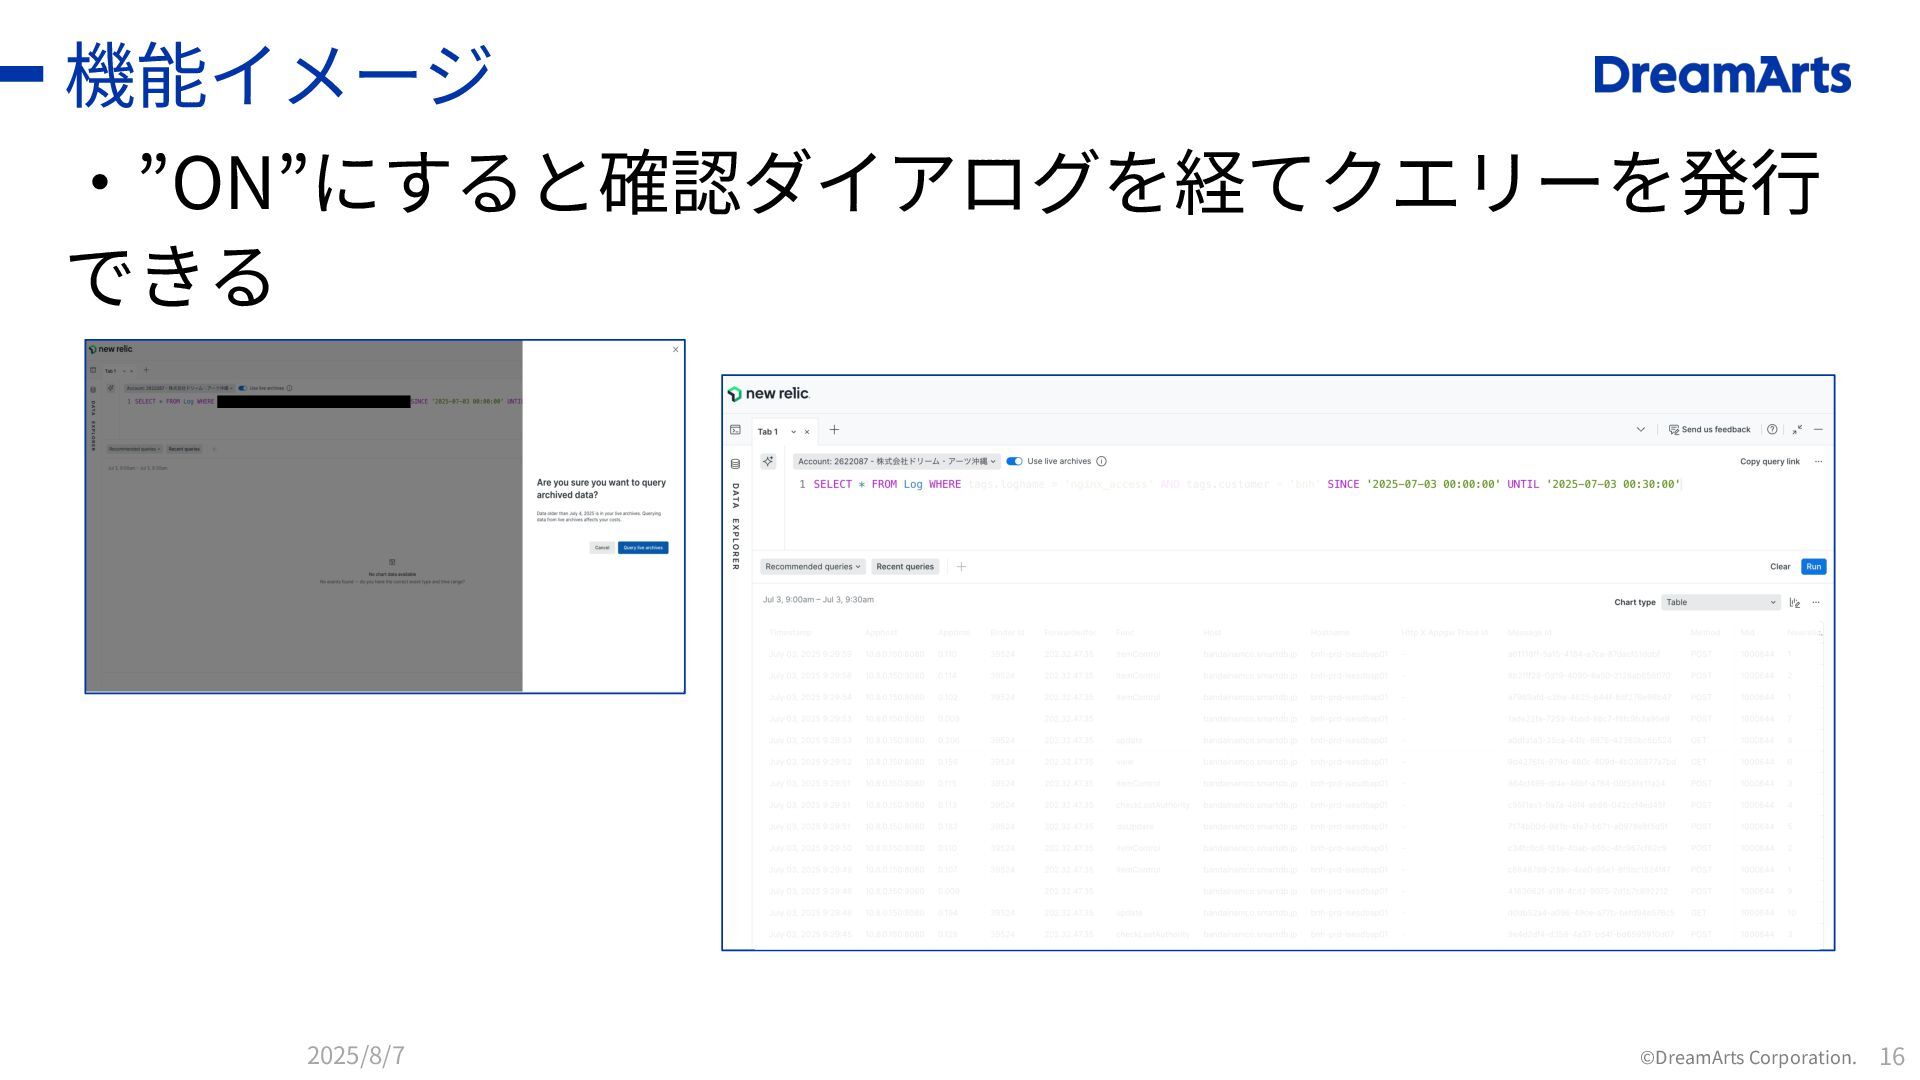This screenshot has width=1920, height=1080.
Task: Click Clear next to Run
Action: (x=1780, y=567)
